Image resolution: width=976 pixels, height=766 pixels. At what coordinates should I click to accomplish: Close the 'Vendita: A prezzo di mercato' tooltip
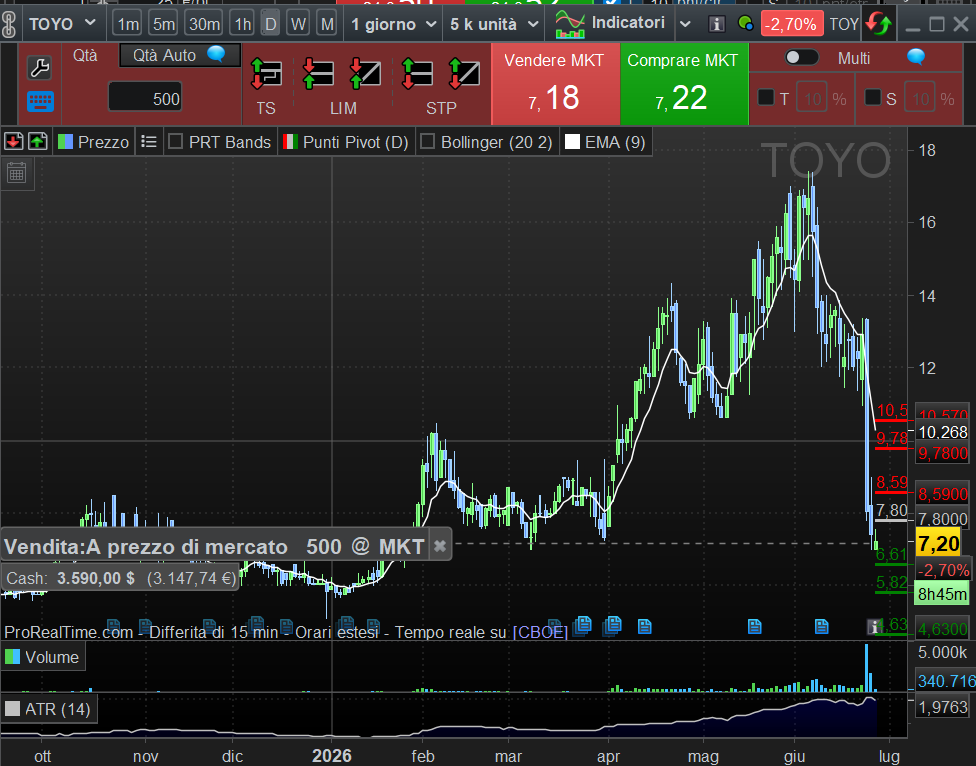click(439, 546)
